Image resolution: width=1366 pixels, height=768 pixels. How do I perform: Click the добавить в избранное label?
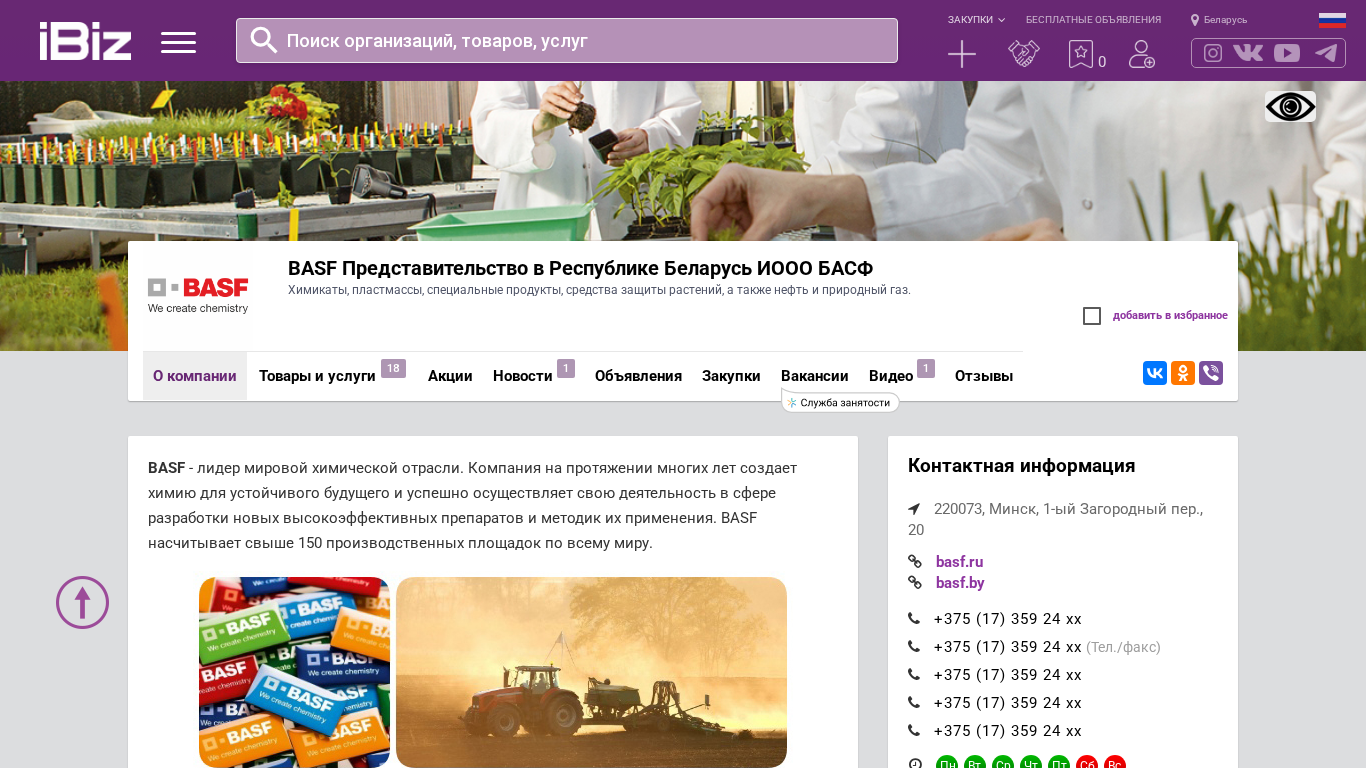(1170, 316)
